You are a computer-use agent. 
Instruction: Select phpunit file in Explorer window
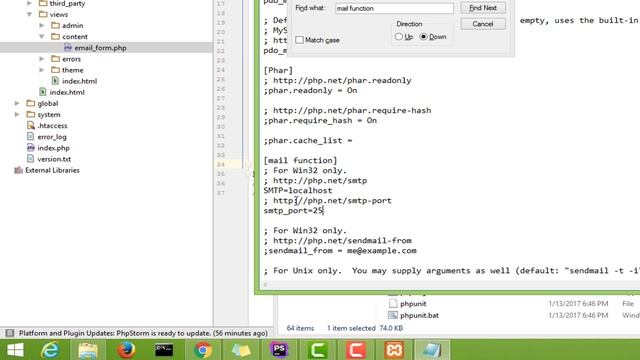[413, 304]
